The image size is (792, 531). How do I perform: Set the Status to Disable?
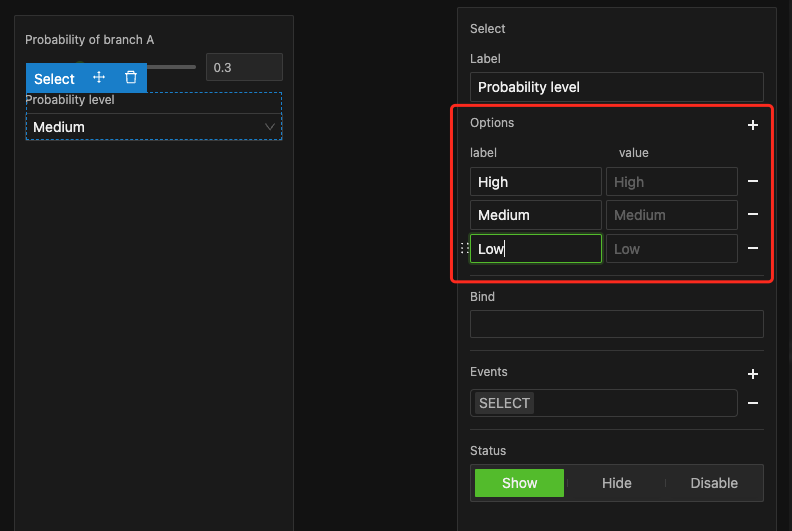click(x=714, y=483)
